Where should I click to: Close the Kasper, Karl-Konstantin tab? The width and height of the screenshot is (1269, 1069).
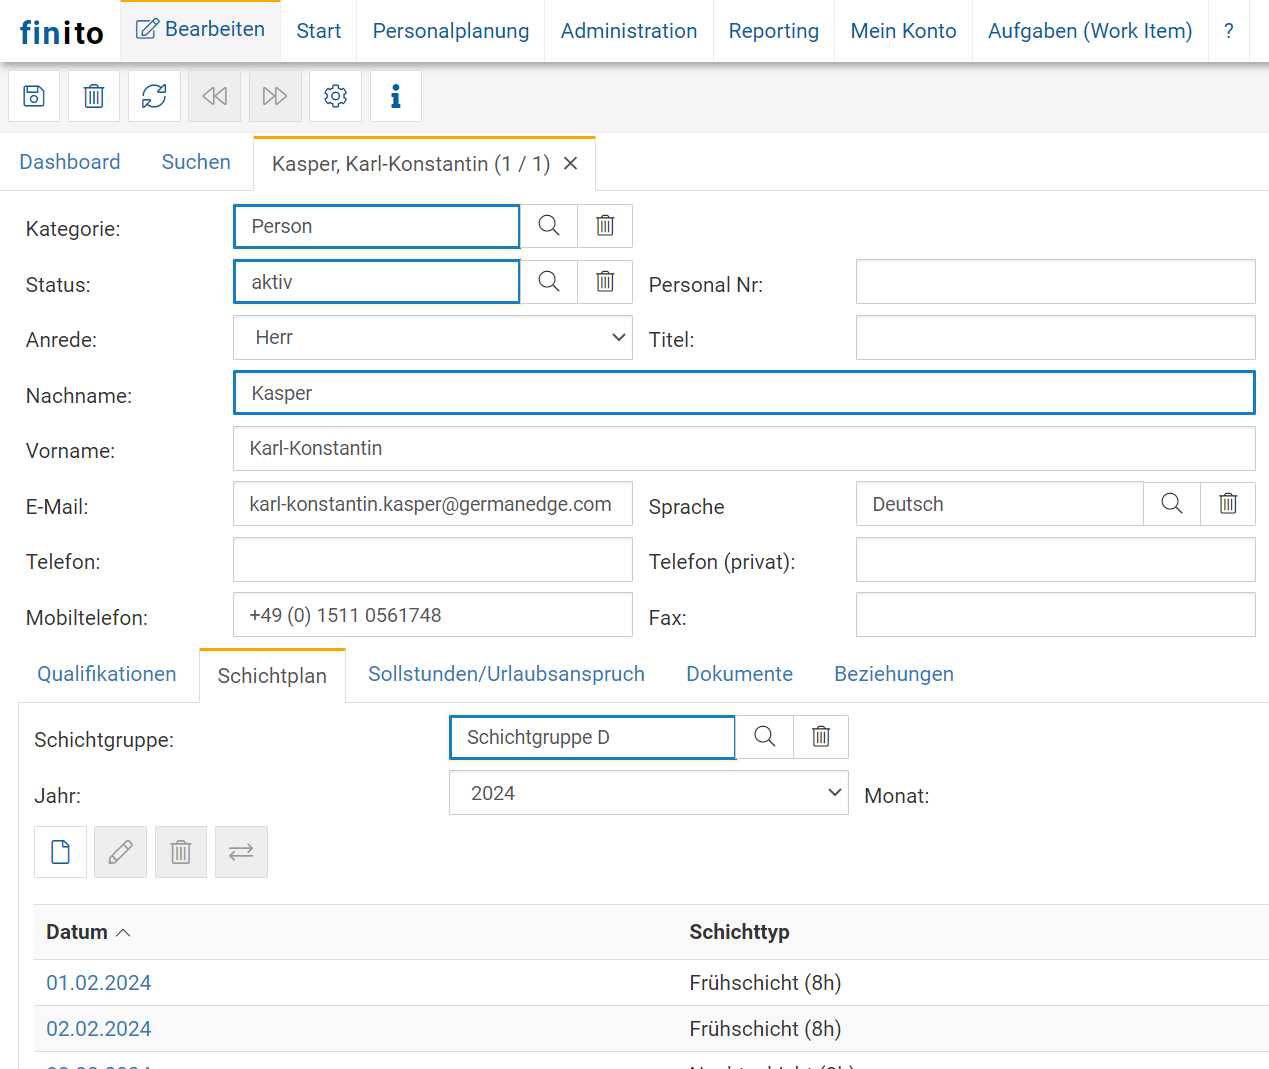(x=571, y=164)
